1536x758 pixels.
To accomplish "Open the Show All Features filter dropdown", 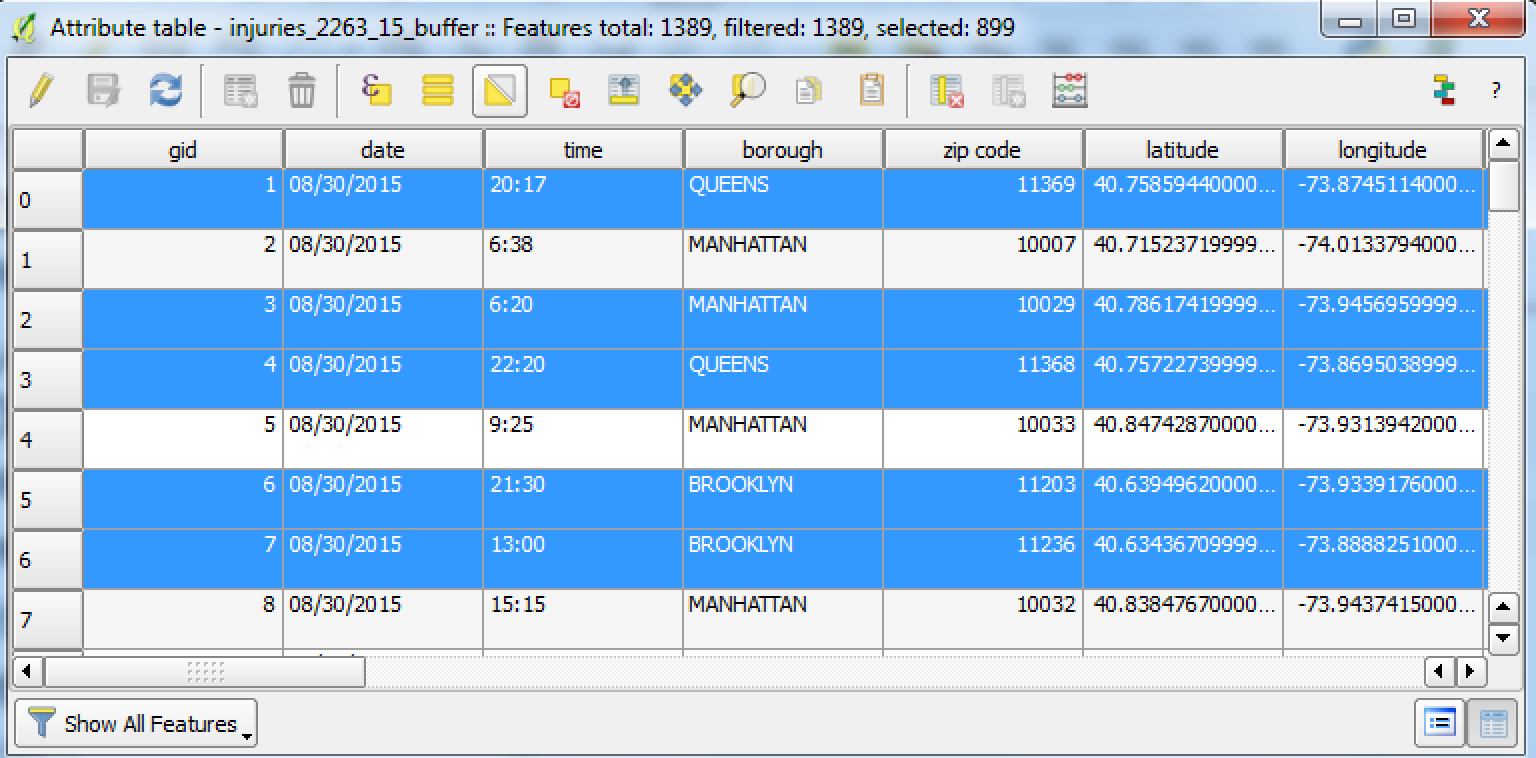I will point(136,723).
